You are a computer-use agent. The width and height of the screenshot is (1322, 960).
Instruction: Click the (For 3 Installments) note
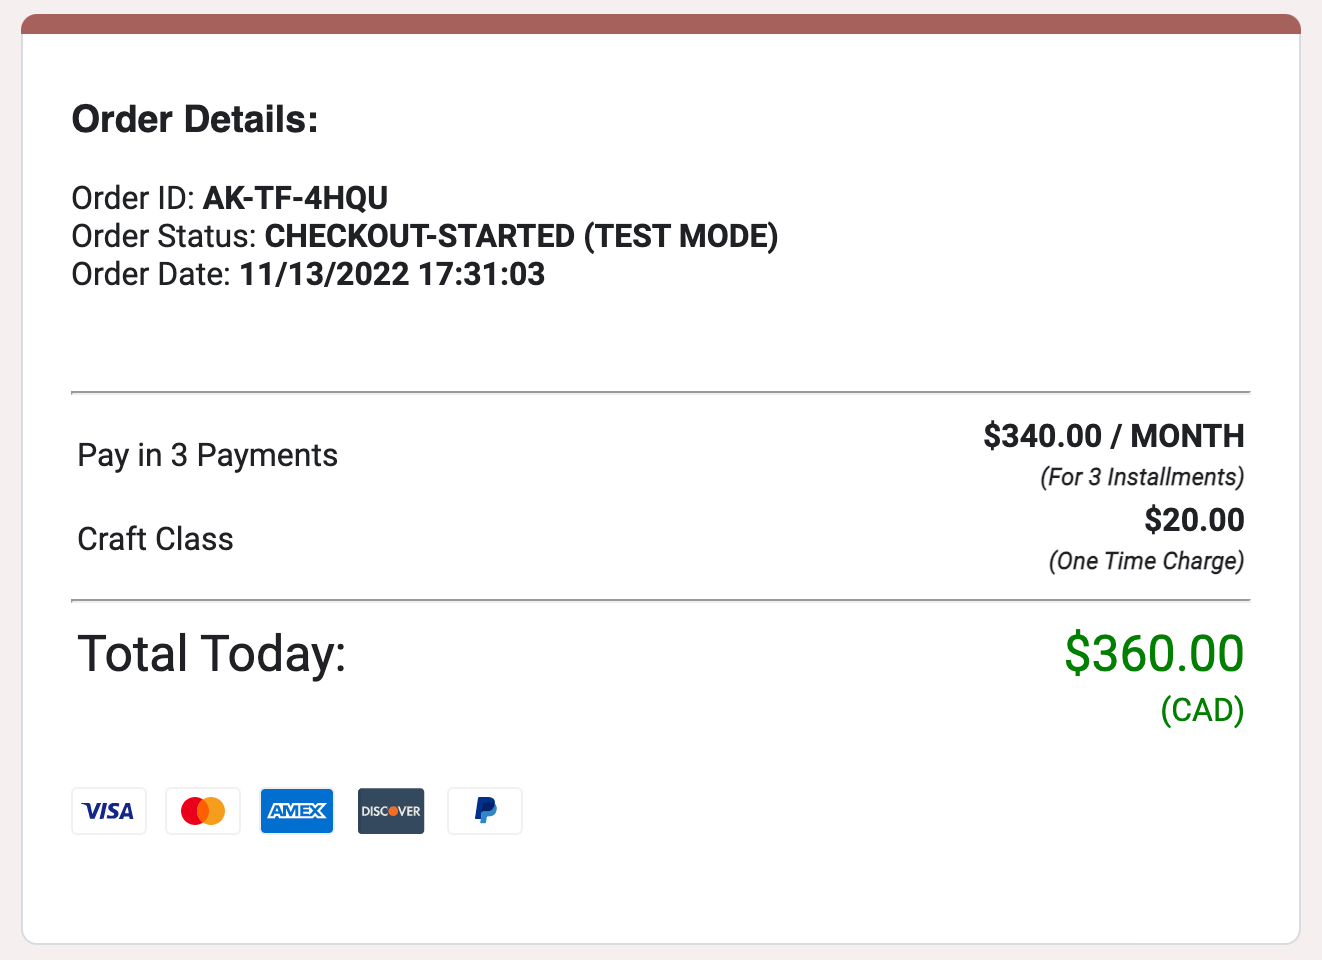(x=1143, y=477)
